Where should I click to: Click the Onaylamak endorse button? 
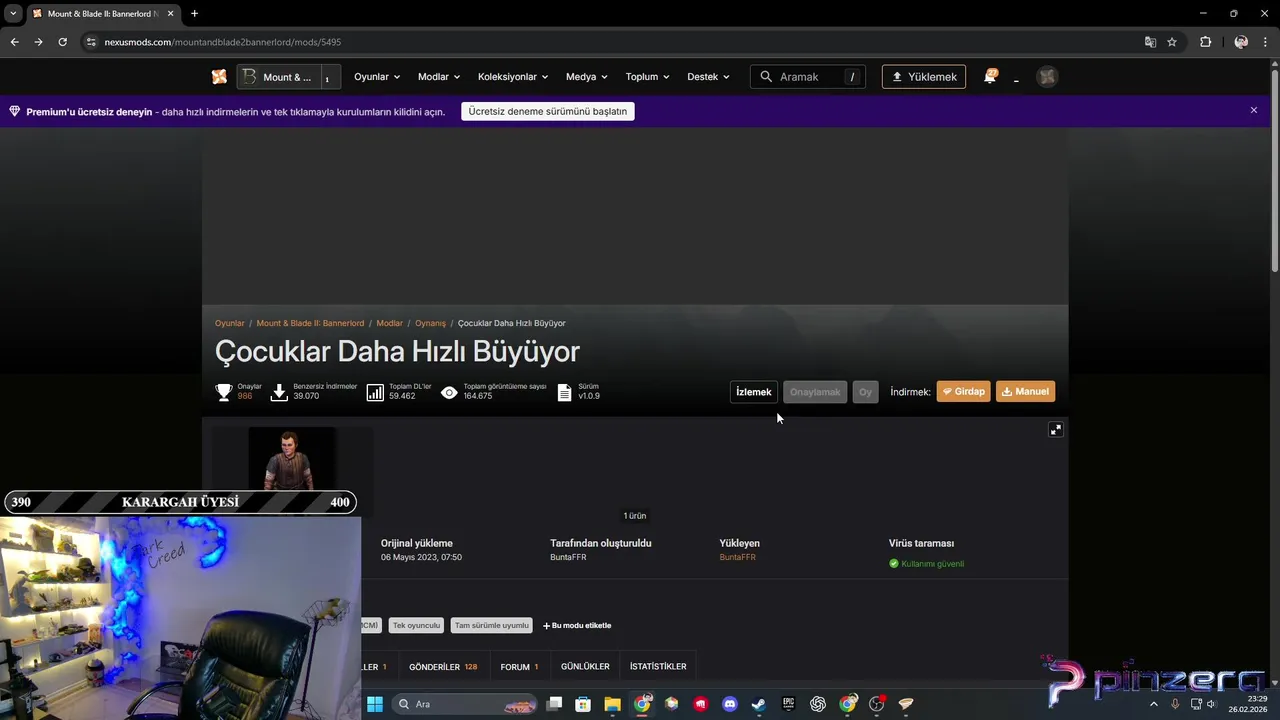point(815,392)
